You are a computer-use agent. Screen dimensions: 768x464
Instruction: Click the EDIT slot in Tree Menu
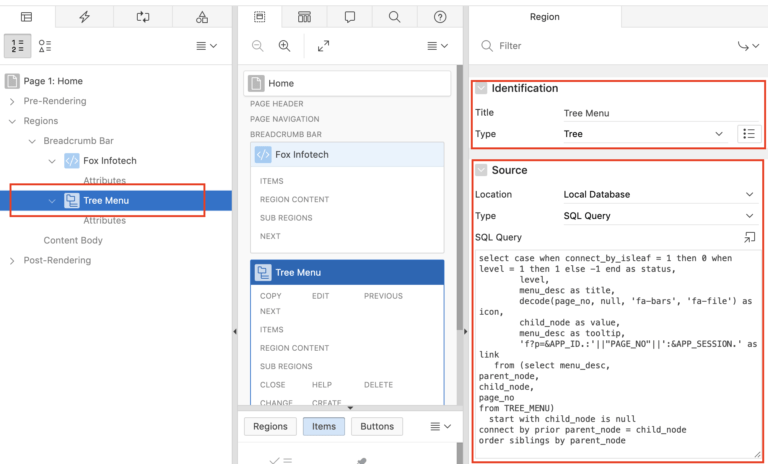tap(320, 296)
